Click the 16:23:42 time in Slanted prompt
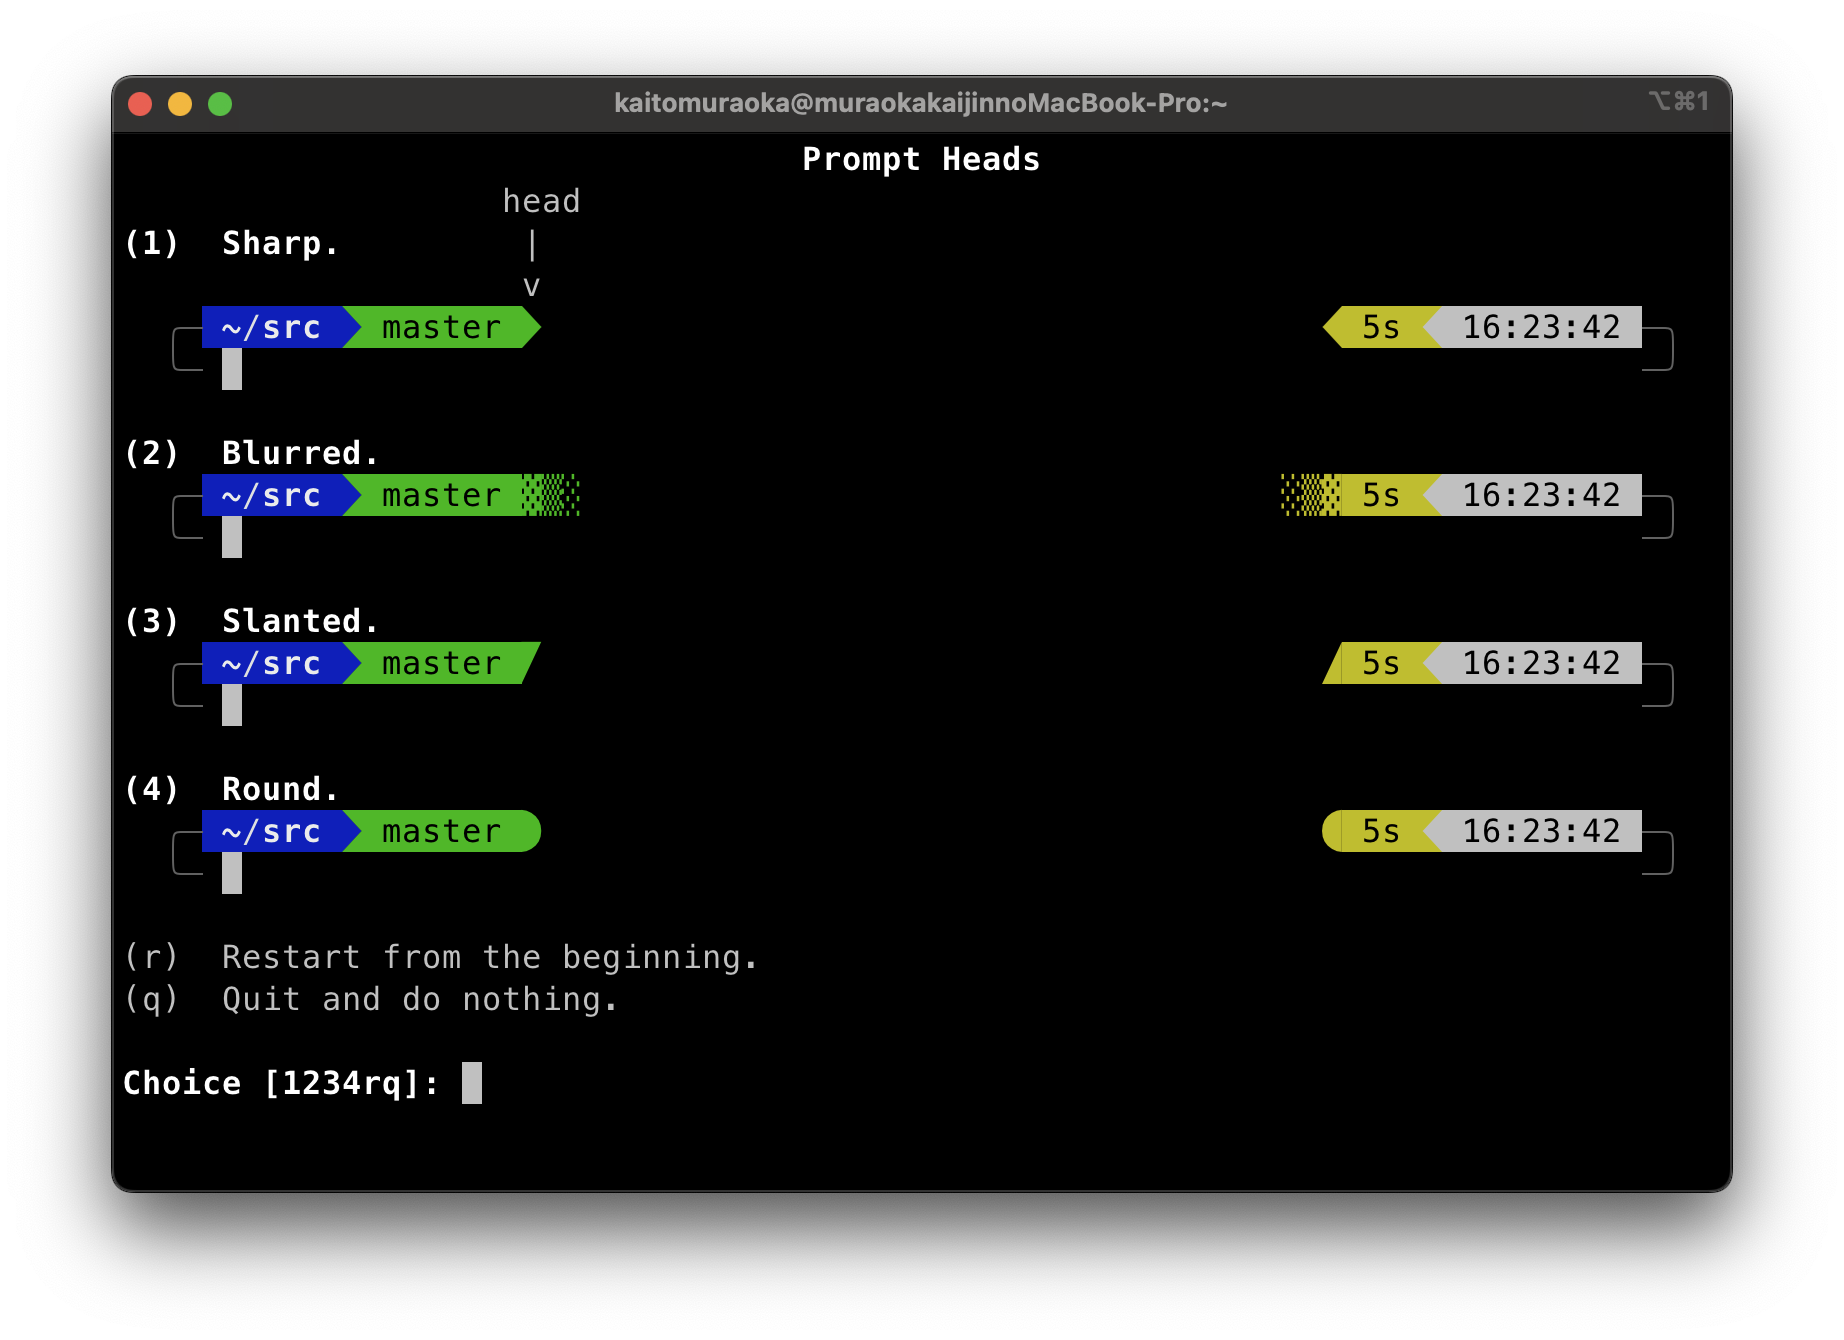 (x=1541, y=663)
